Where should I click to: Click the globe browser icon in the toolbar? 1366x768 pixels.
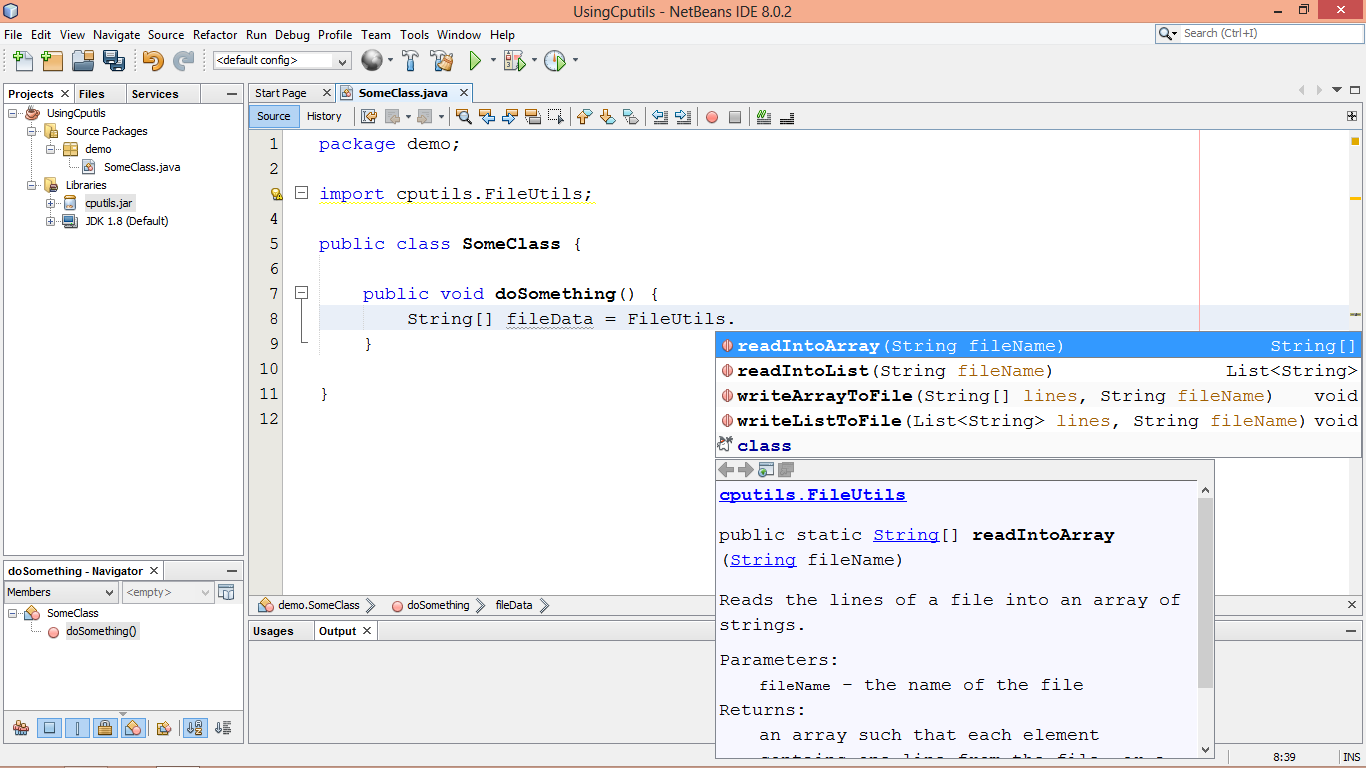coord(372,61)
